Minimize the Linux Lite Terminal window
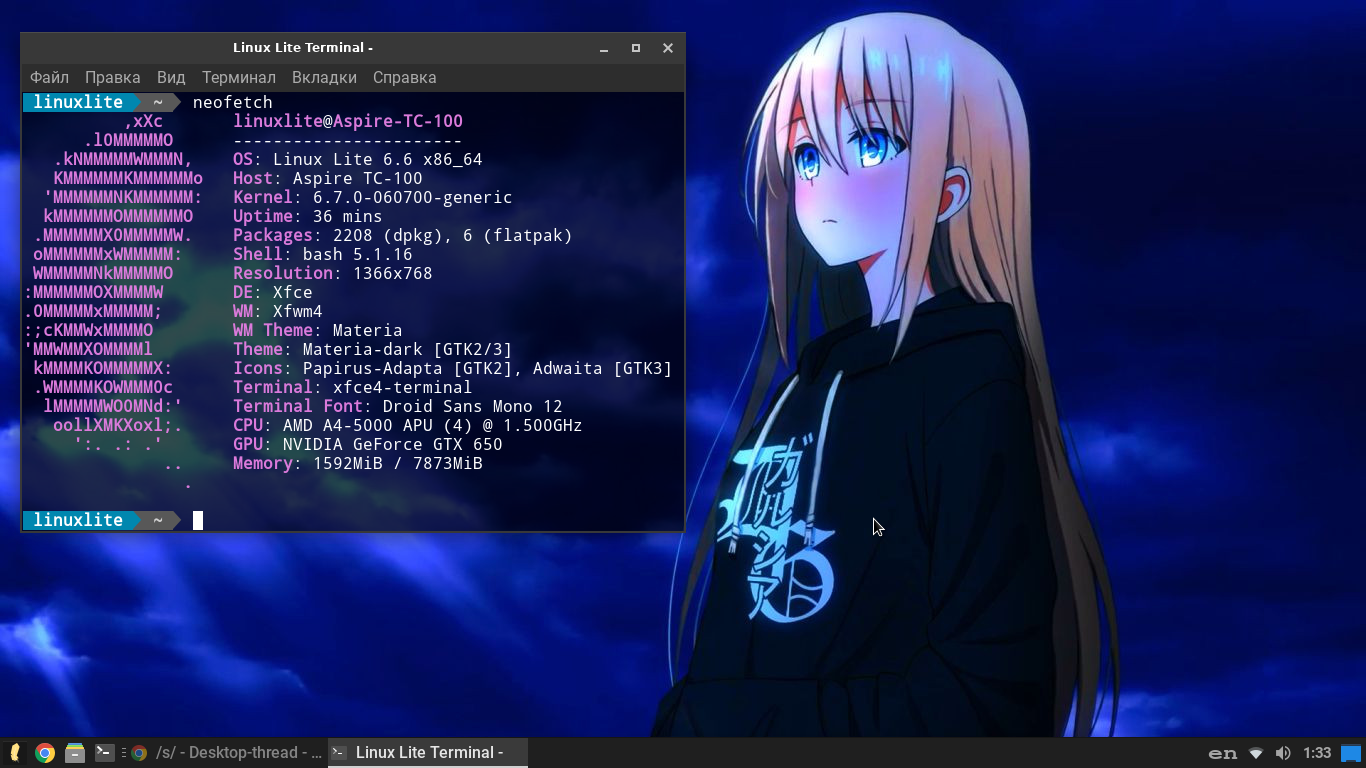Viewport: 1366px width, 768px height. pyautogui.click(x=604, y=48)
